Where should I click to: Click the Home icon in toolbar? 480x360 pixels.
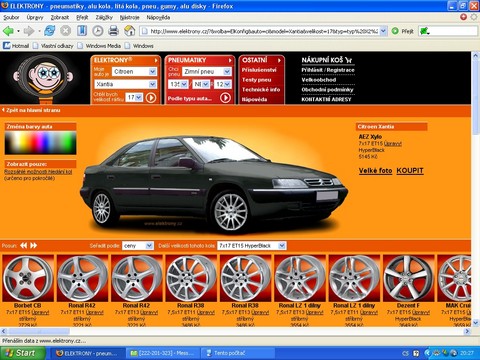click(129, 31)
